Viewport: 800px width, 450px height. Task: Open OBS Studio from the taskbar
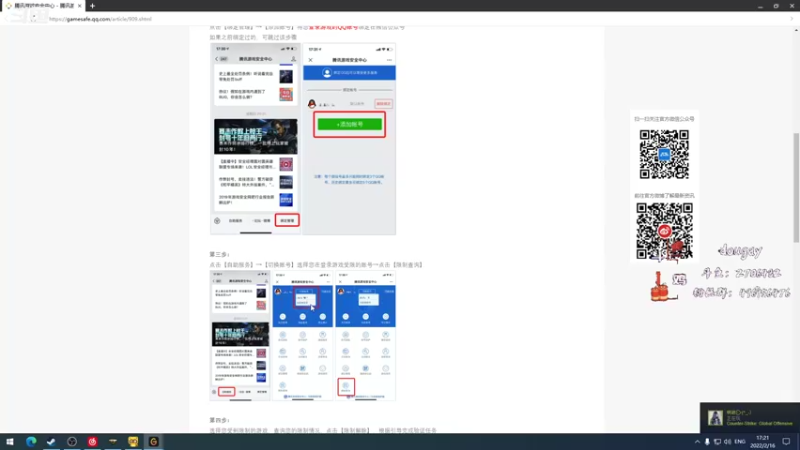click(x=72, y=442)
